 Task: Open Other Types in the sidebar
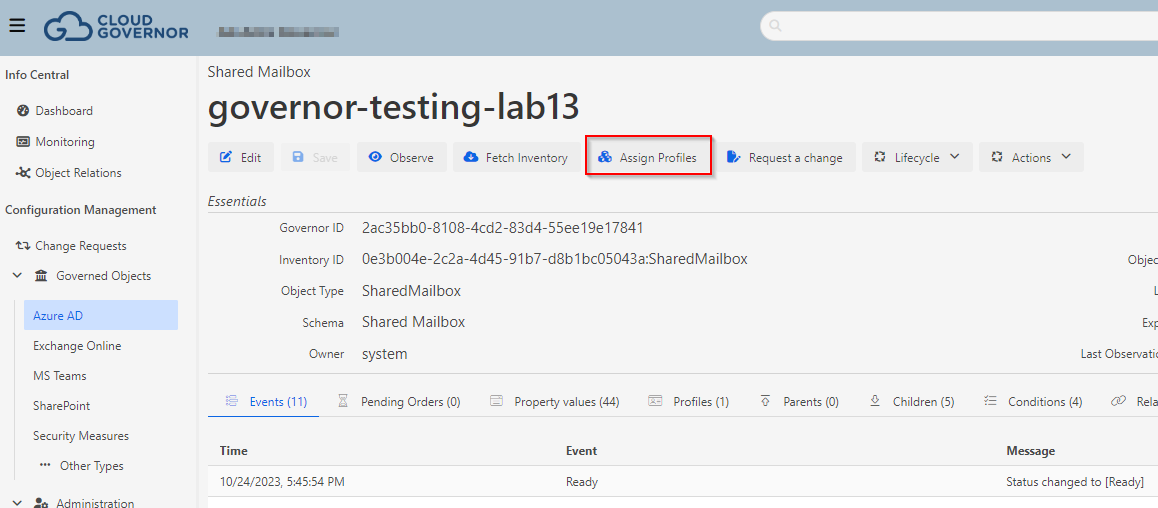tap(92, 466)
